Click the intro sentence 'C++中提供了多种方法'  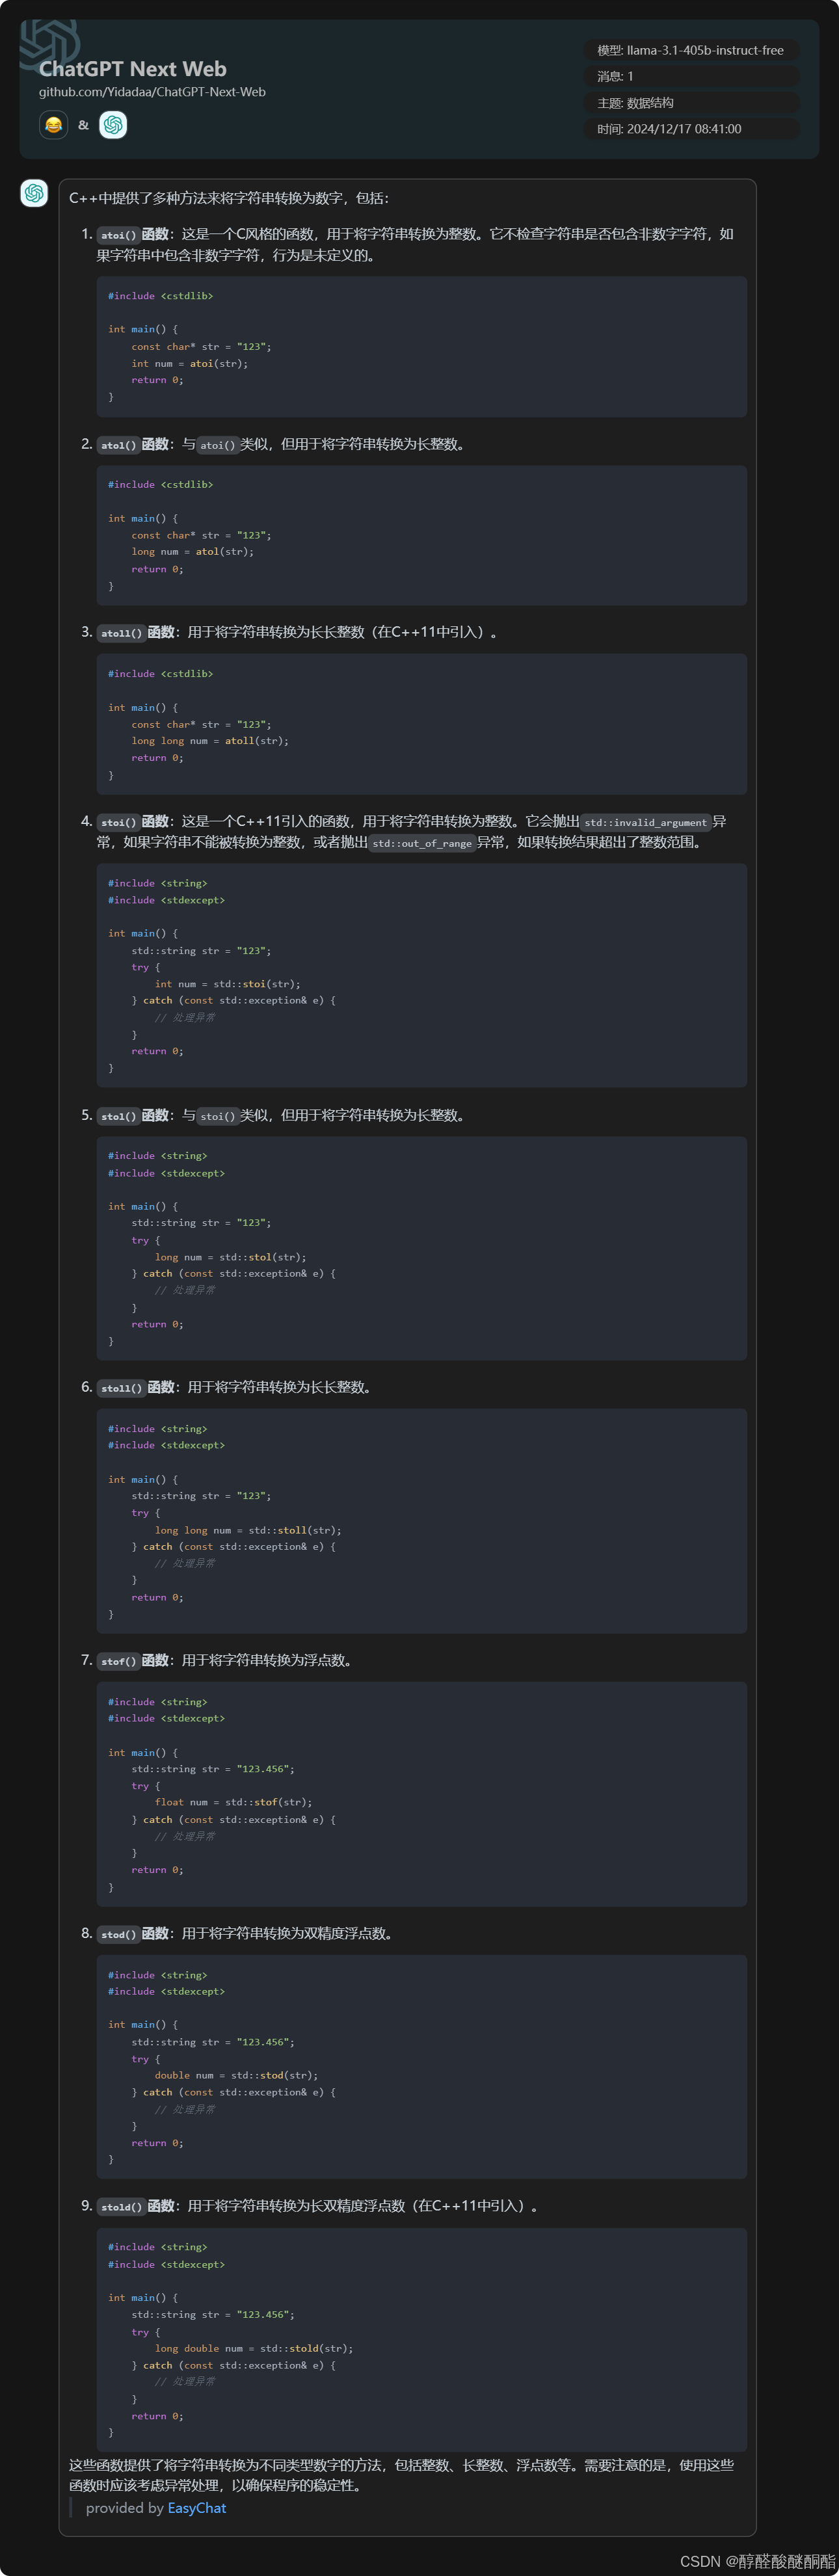(229, 198)
